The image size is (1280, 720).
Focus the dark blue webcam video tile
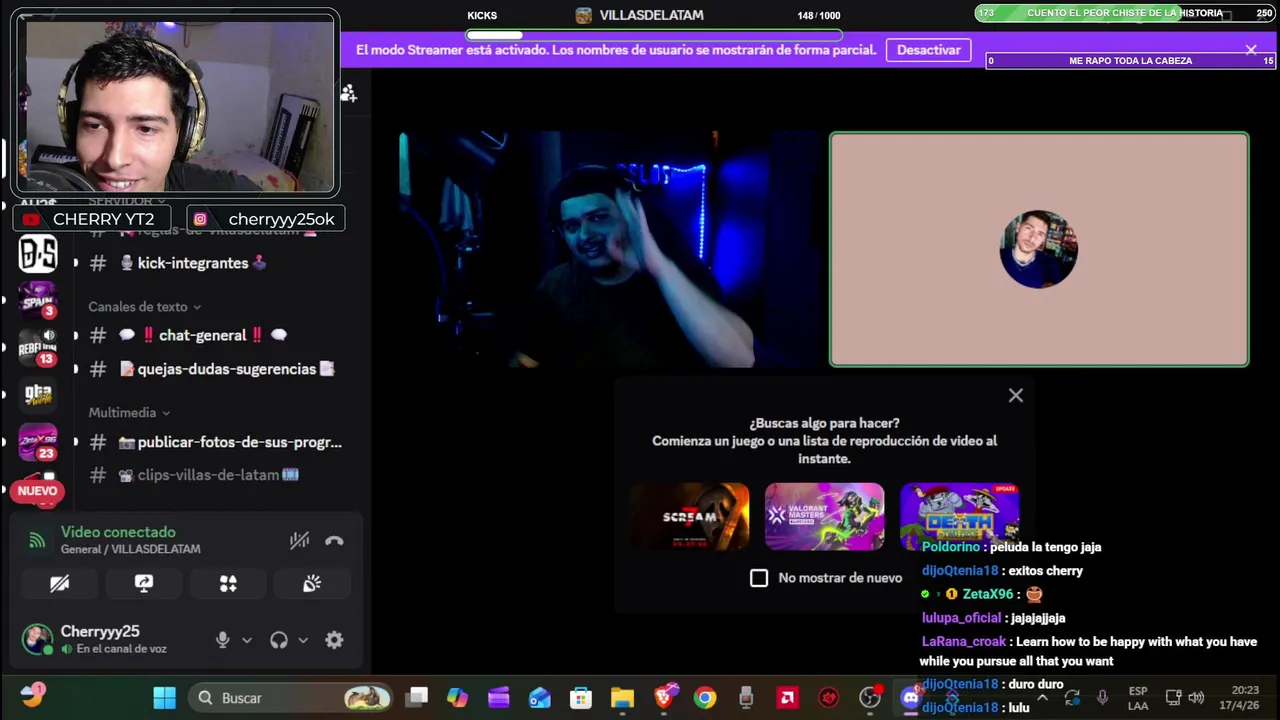(611, 250)
